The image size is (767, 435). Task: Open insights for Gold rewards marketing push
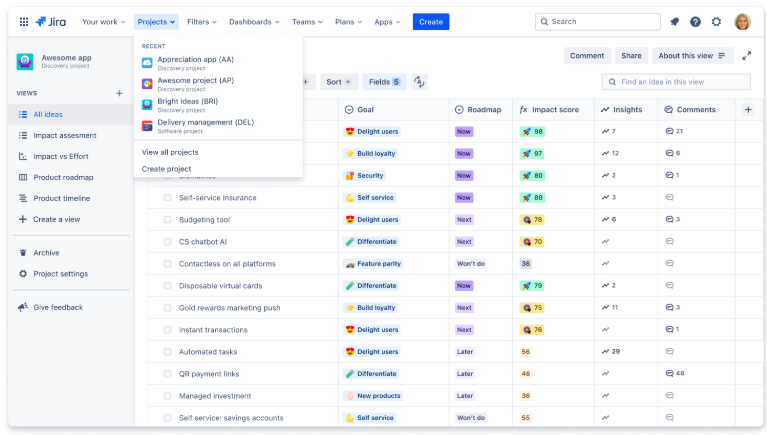610,307
